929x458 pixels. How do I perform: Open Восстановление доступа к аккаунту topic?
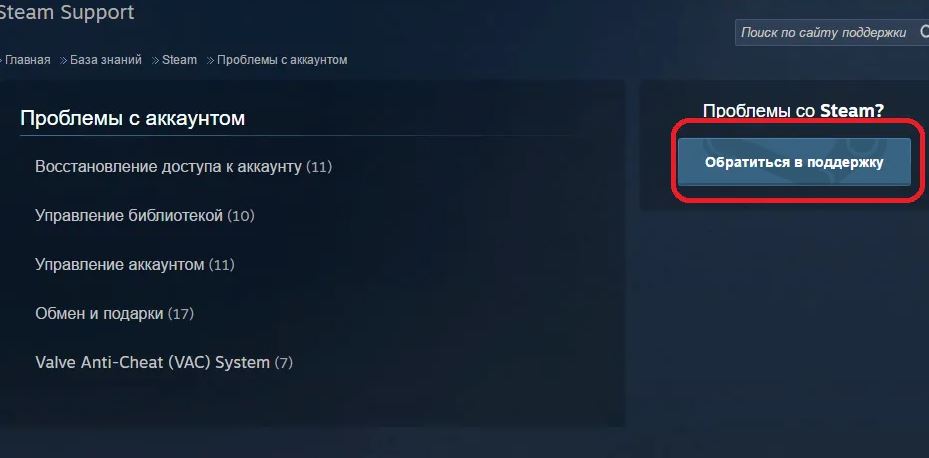(183, 167)
